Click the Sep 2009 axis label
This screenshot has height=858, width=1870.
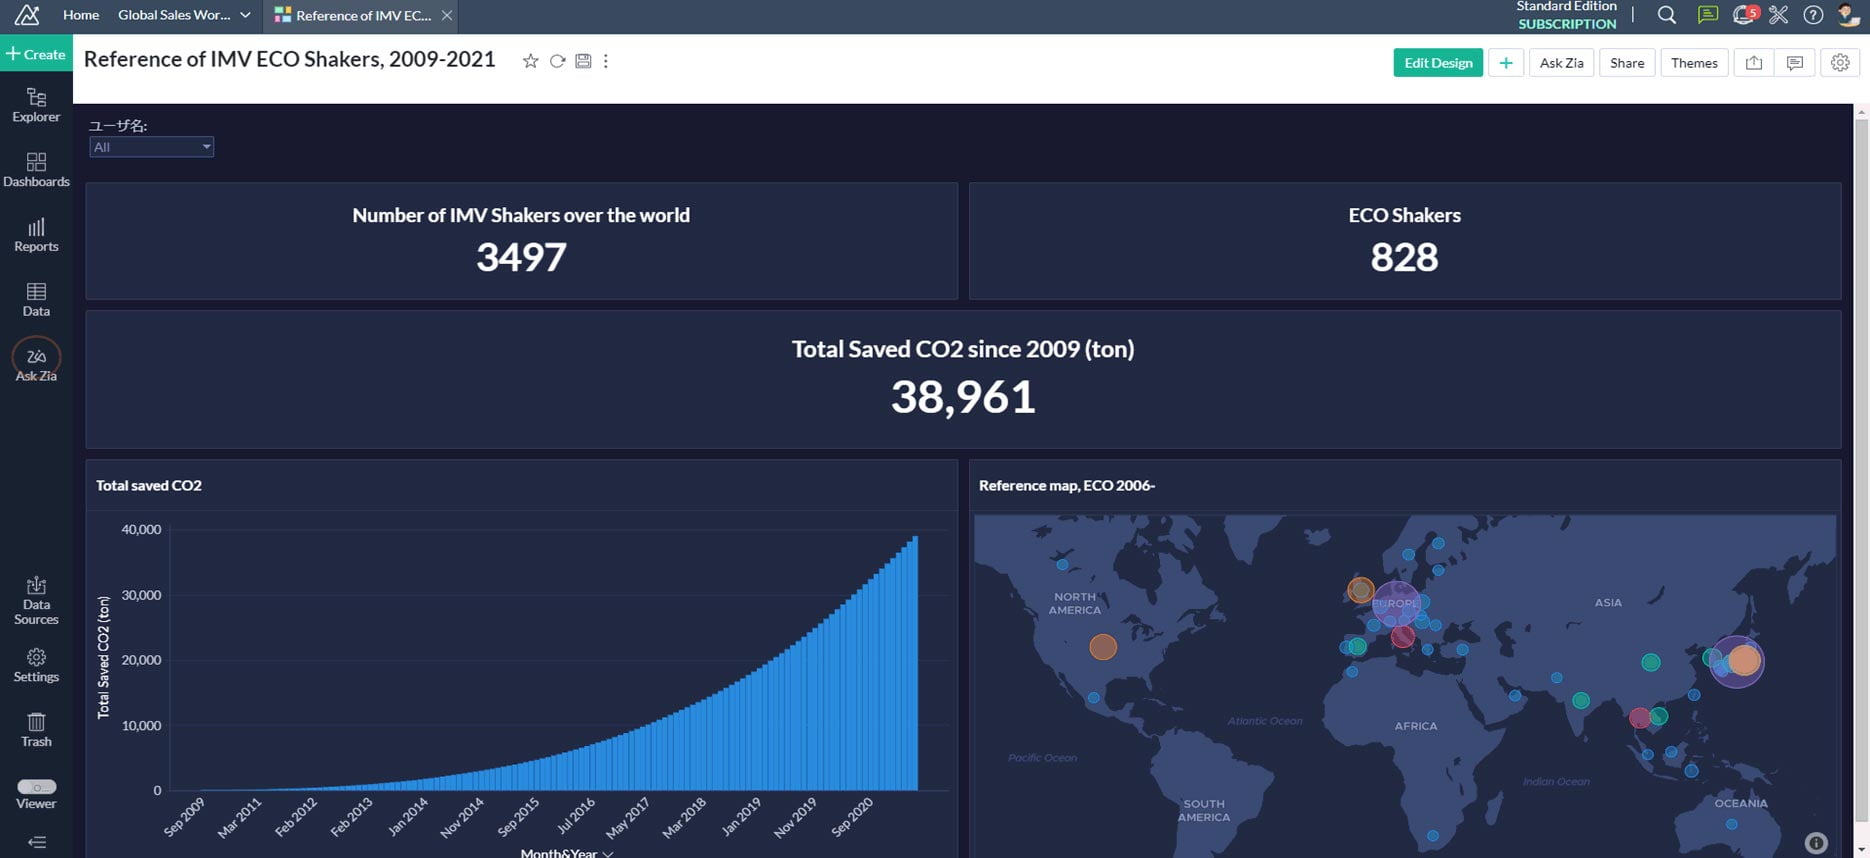click(184, 817)
